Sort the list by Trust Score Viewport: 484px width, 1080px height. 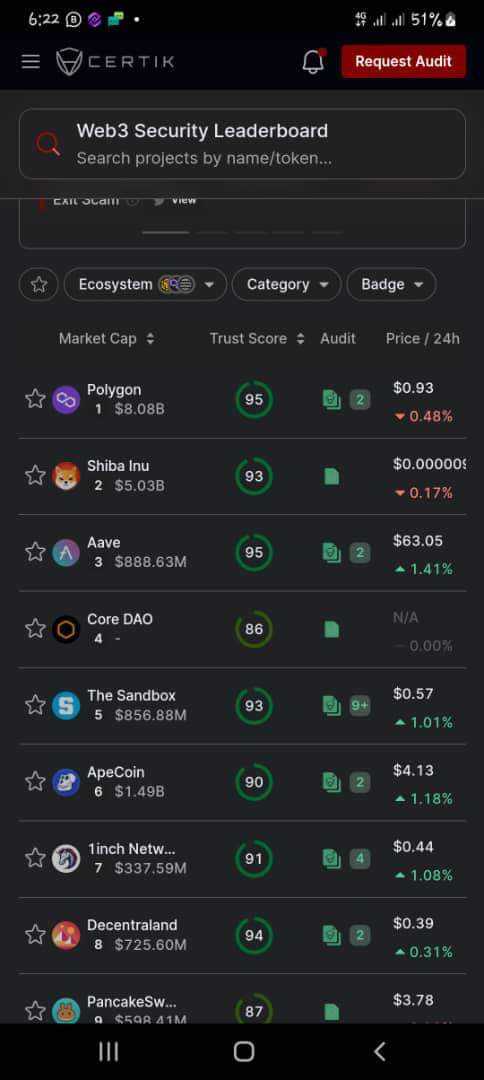(x=257, y=338)
